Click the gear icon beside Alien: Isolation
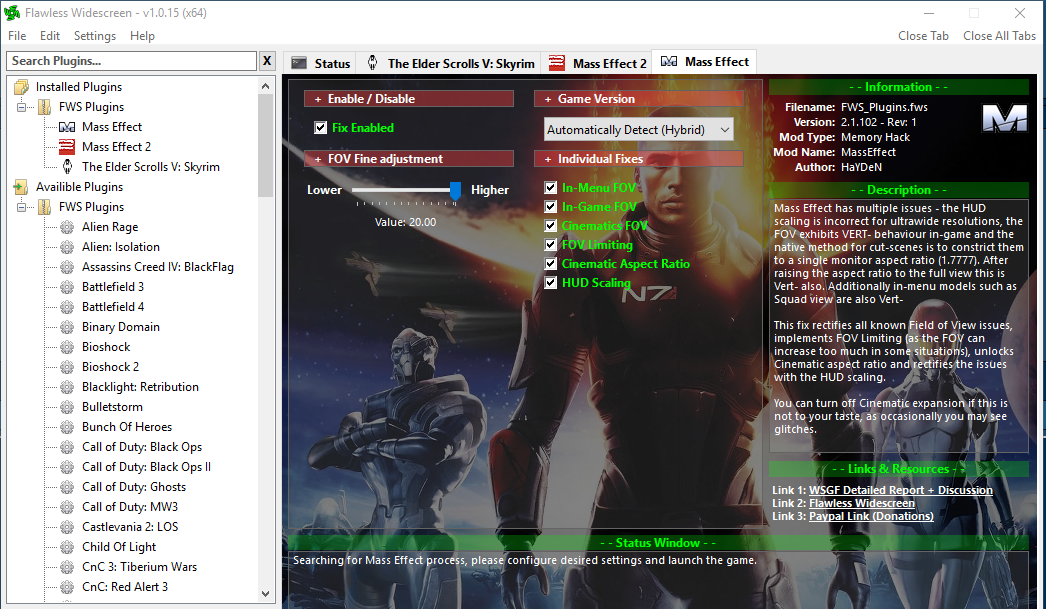1046x609 pixels. pyautogui.click(x=67, y=247)
